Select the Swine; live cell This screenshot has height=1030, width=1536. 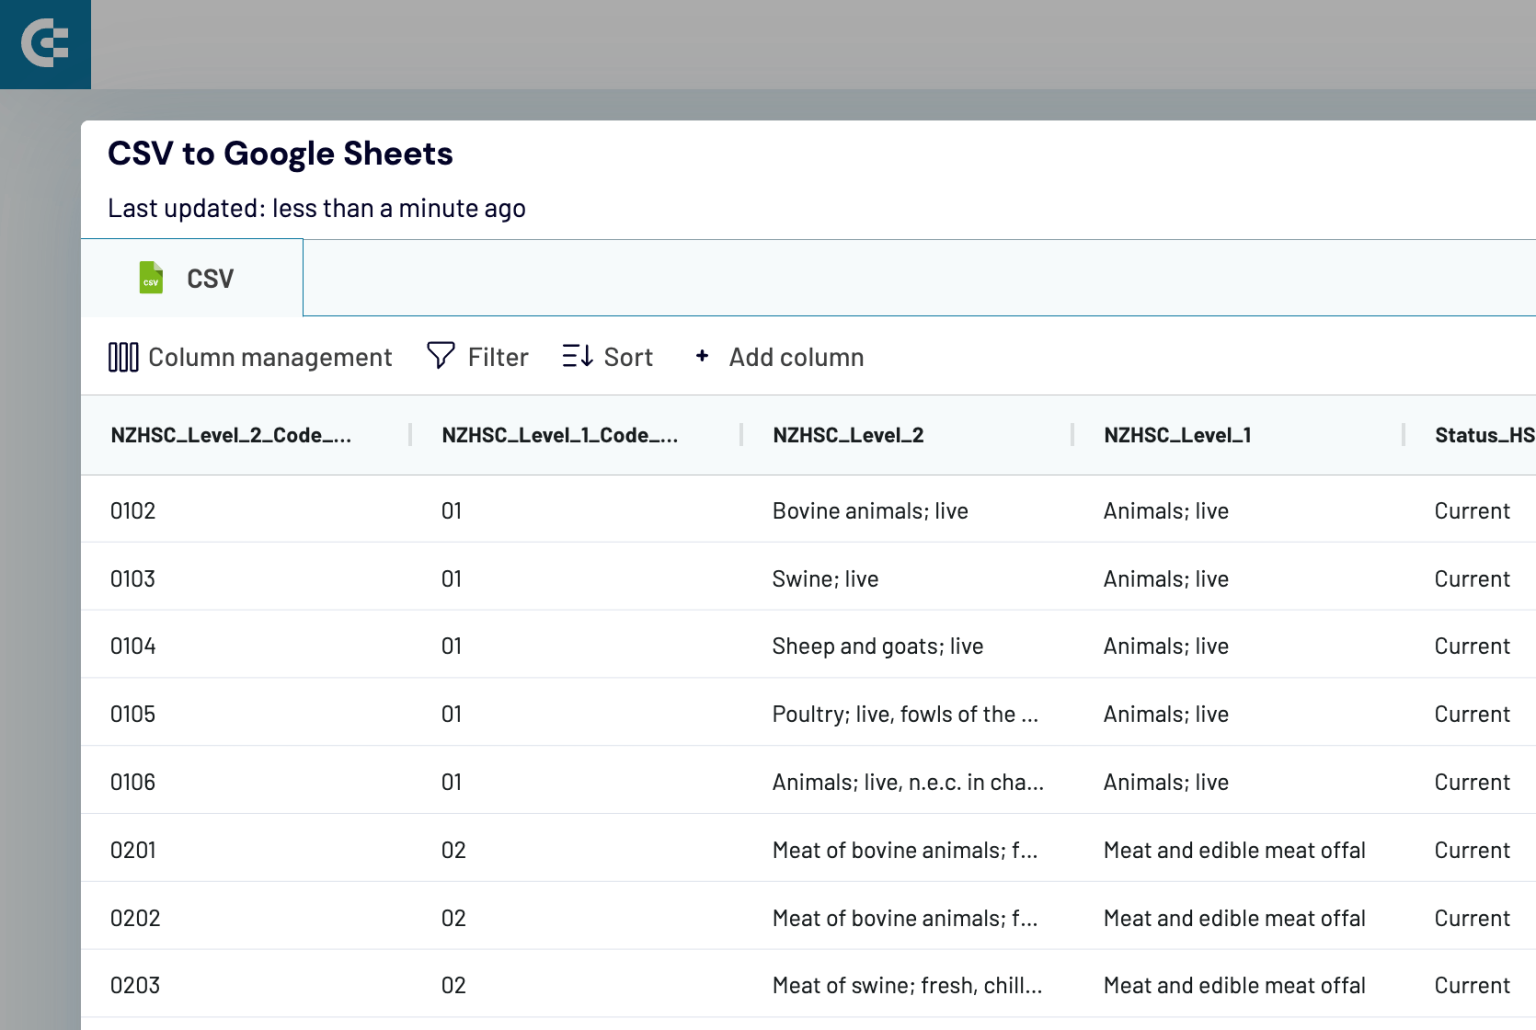click(x=825, y=578)
